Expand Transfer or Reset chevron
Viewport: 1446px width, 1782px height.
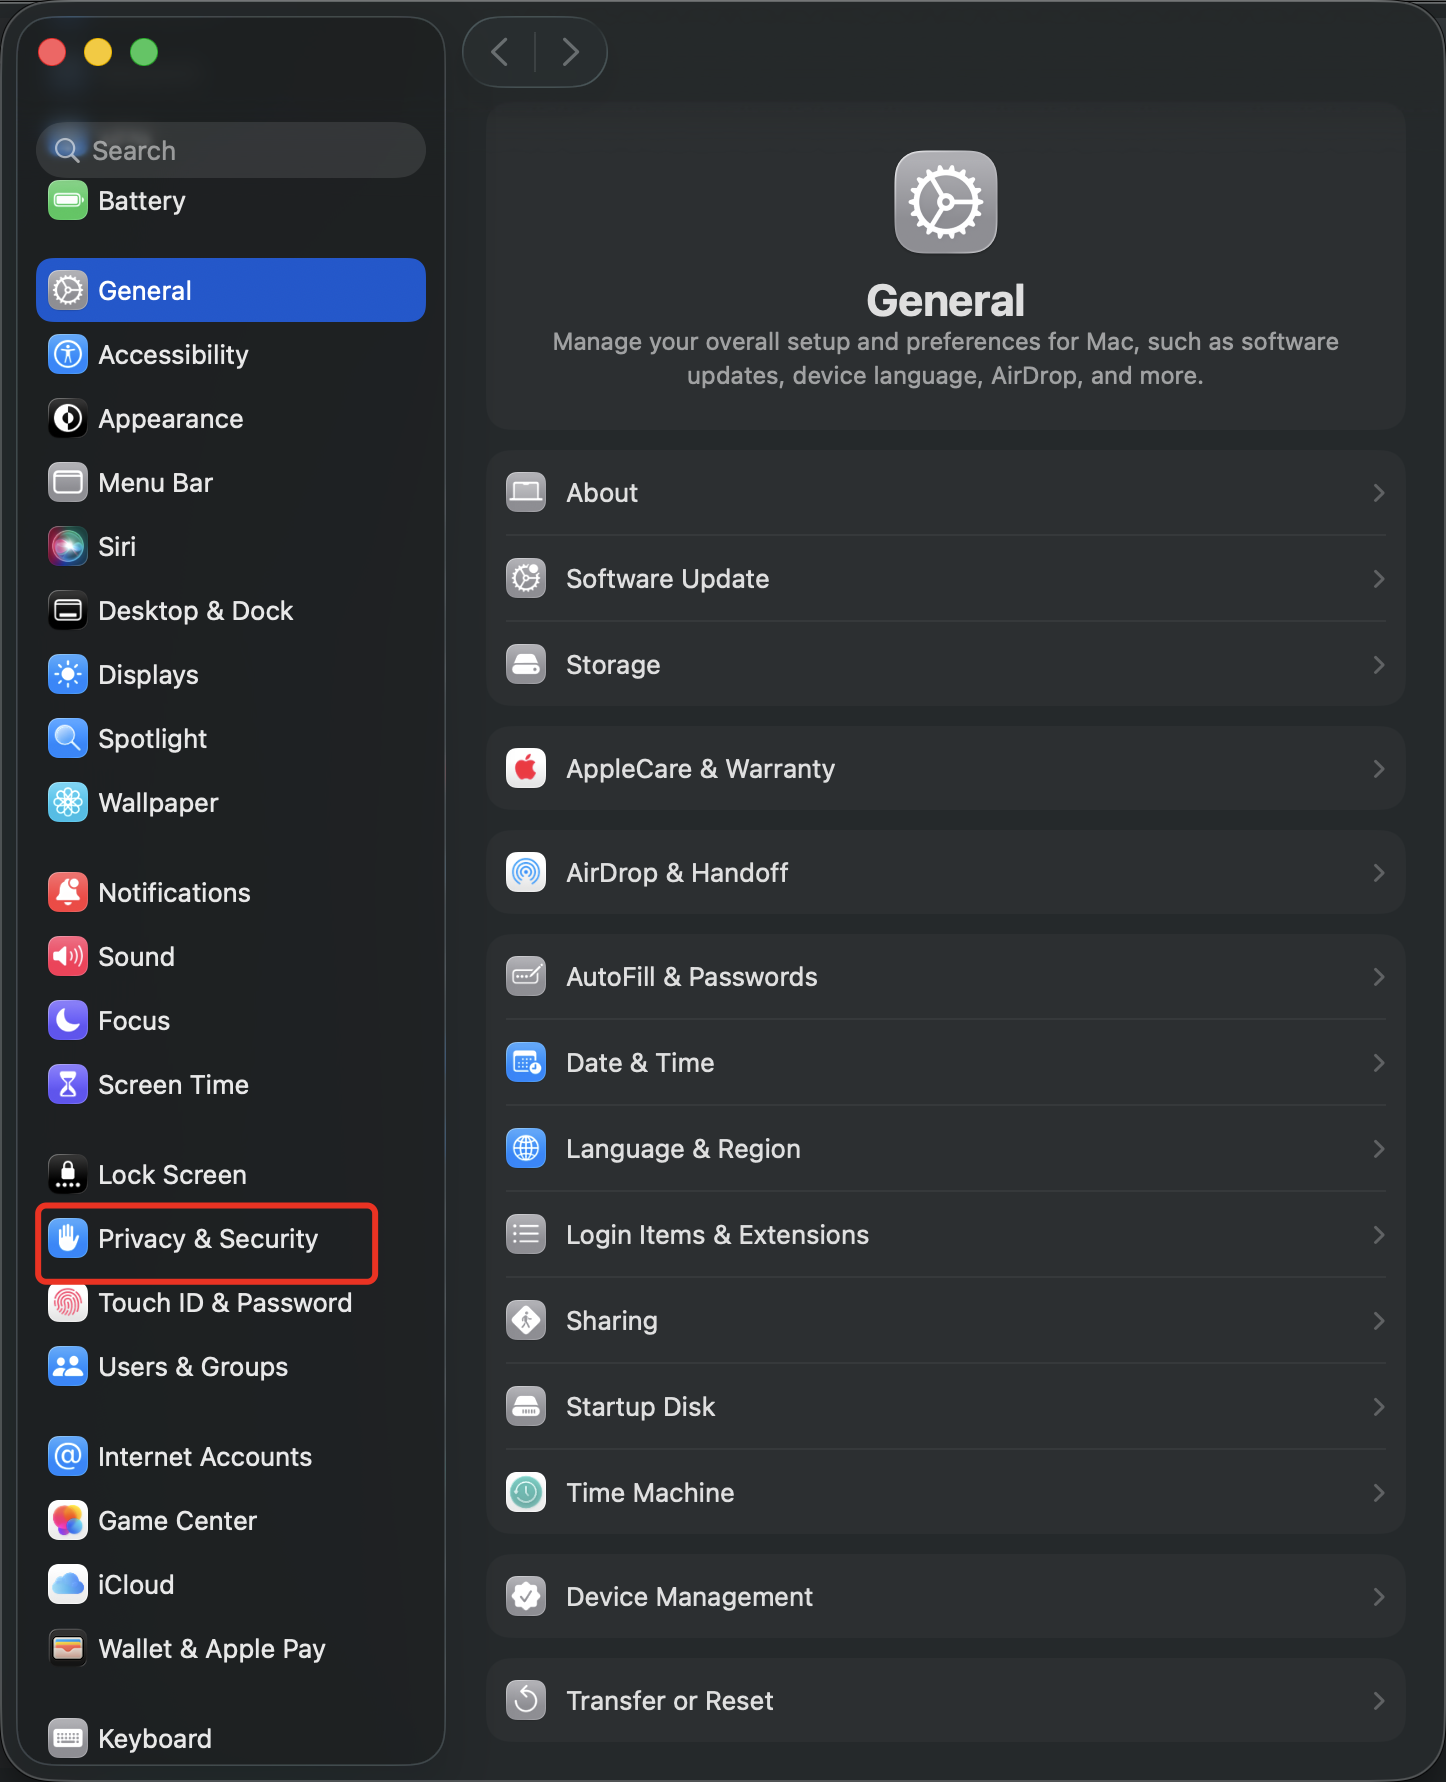click(1378, 1701)
